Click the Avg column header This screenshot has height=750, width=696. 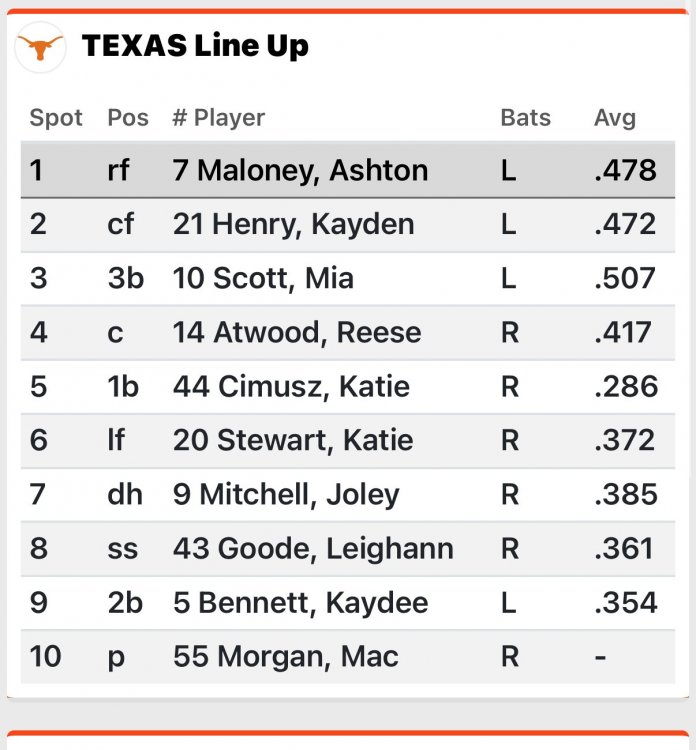click(614, 118)
